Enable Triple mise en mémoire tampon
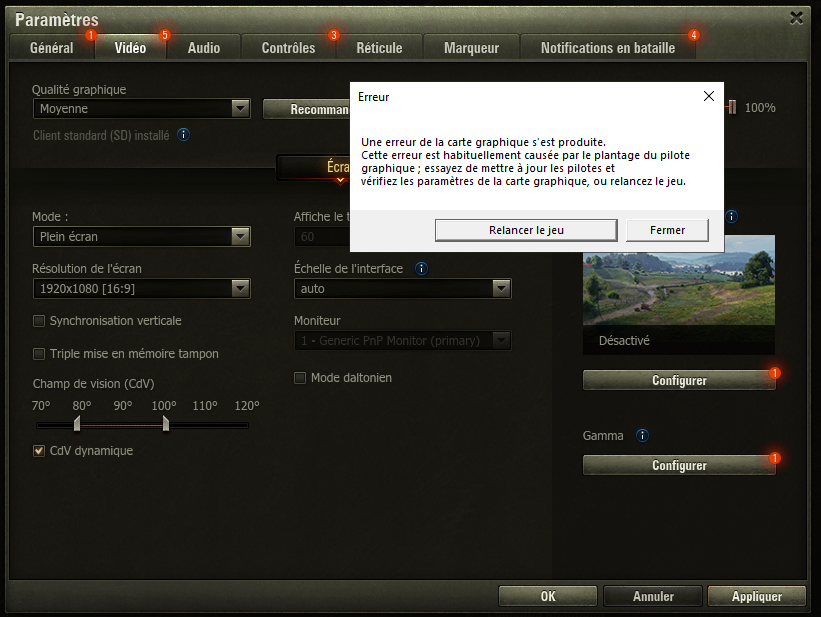The height and width of the screenshot is (617, 821). pos(39,354)
